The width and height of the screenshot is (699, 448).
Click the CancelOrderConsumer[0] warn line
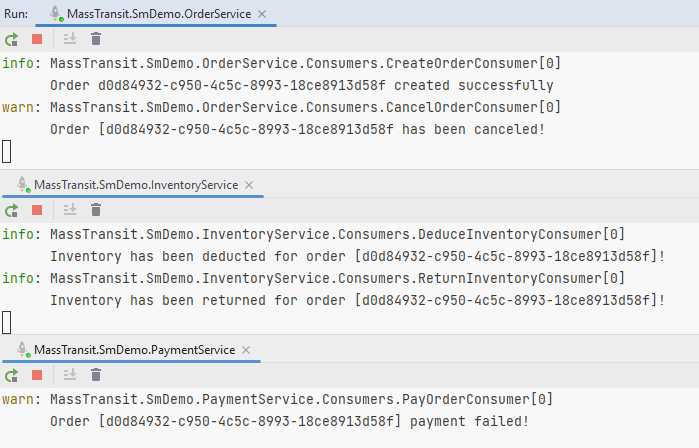point(281,107)
